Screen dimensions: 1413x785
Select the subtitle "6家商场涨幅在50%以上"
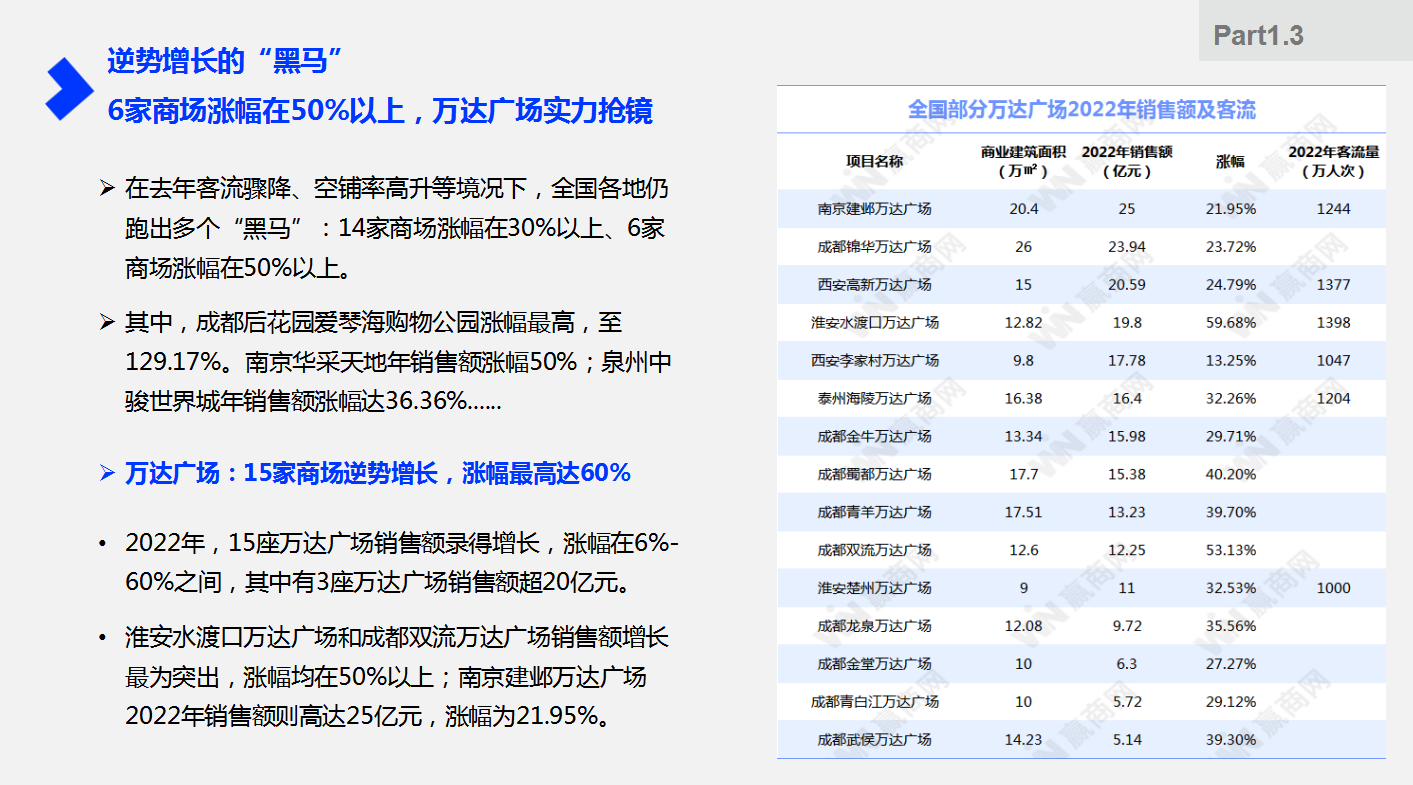[x=380, y=110]
